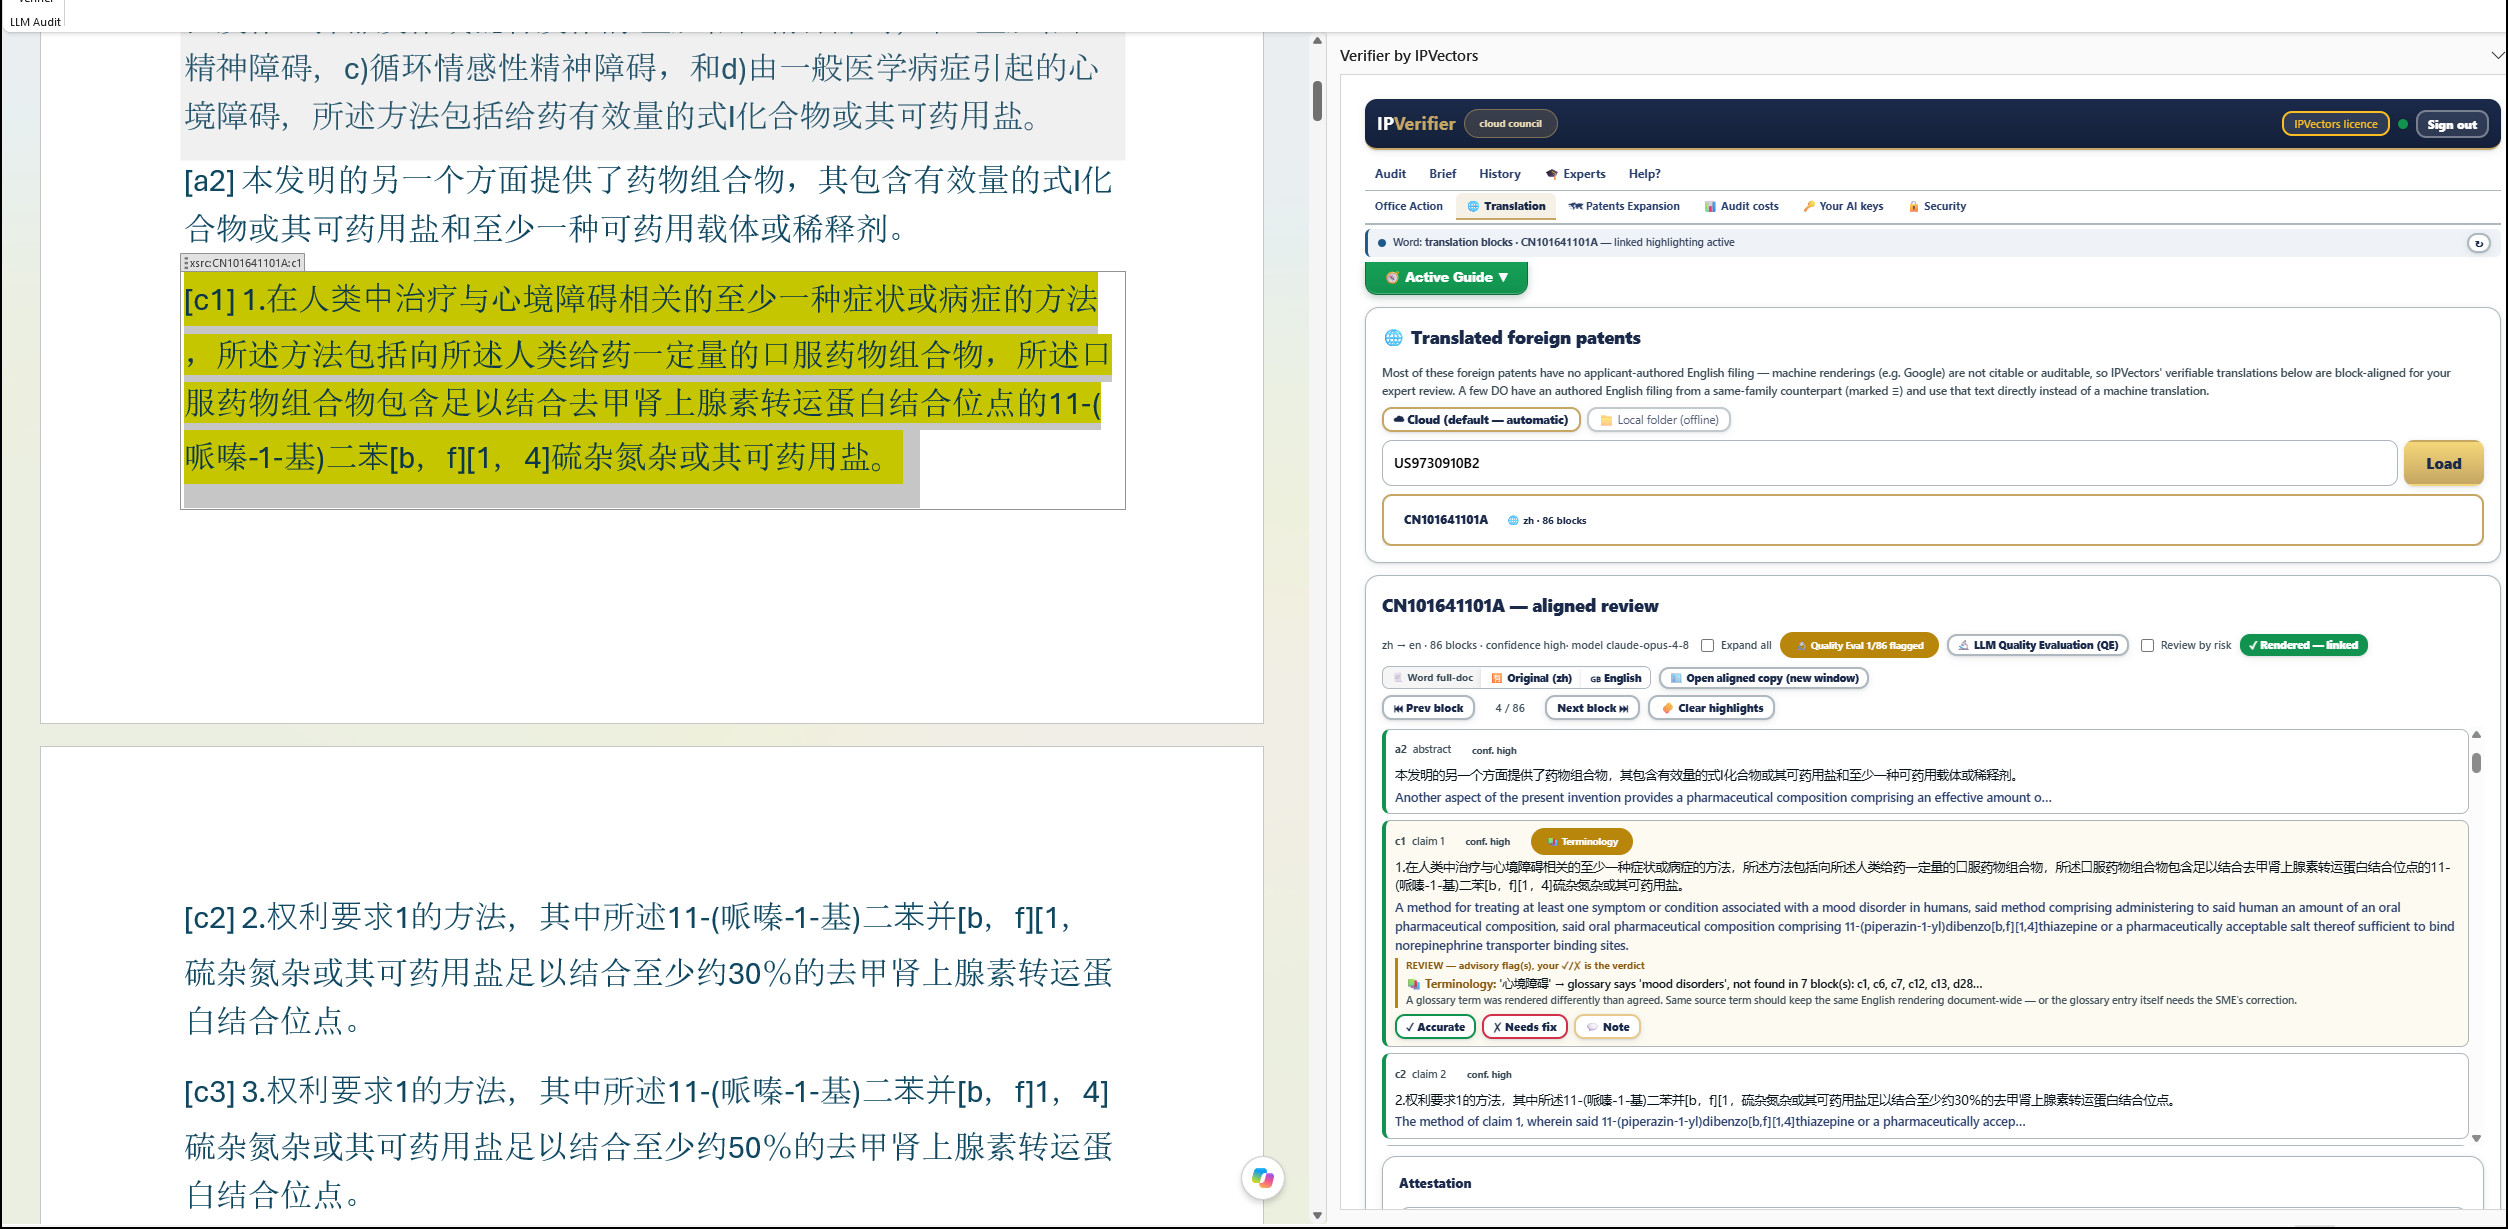Click the refresh icon in the Word status banner
2508x1229 pixels.
[2478, 243]
